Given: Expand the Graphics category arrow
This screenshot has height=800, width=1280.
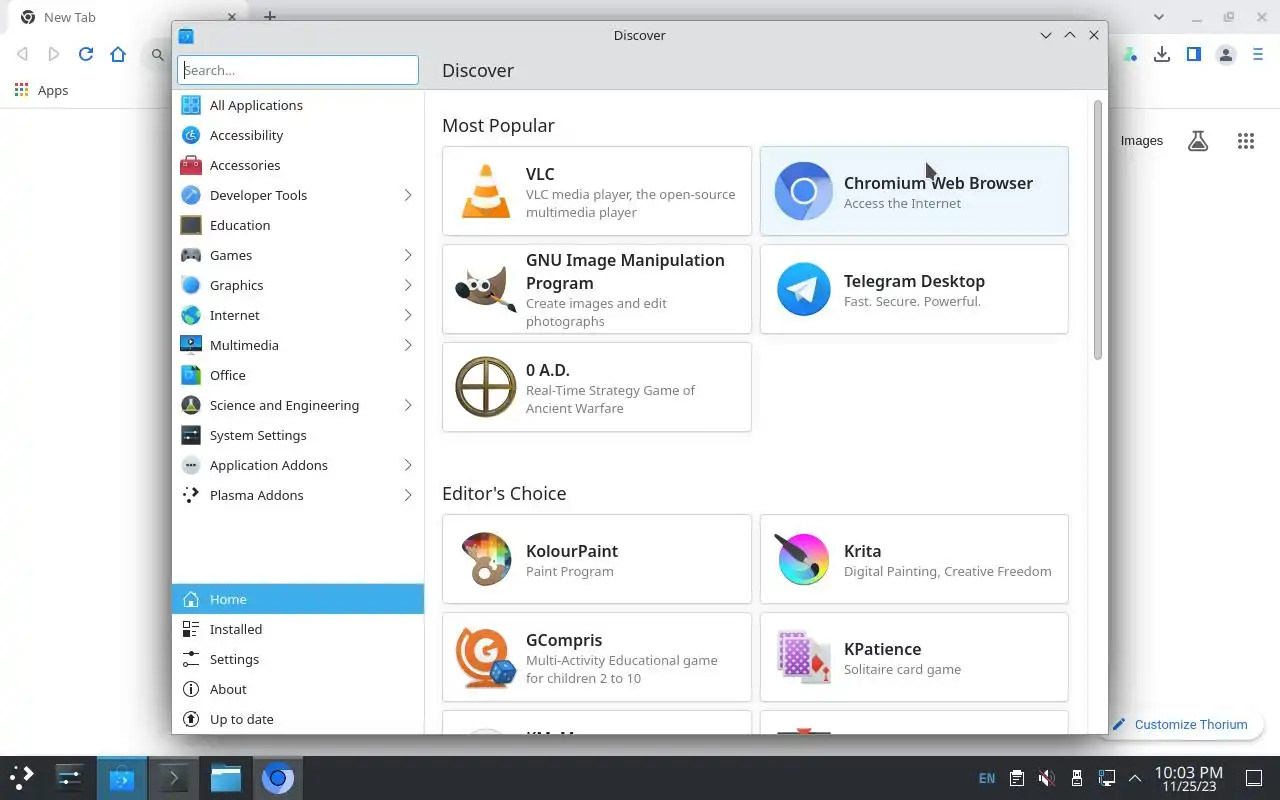Looking at the screenshot, I should point(408,285).
